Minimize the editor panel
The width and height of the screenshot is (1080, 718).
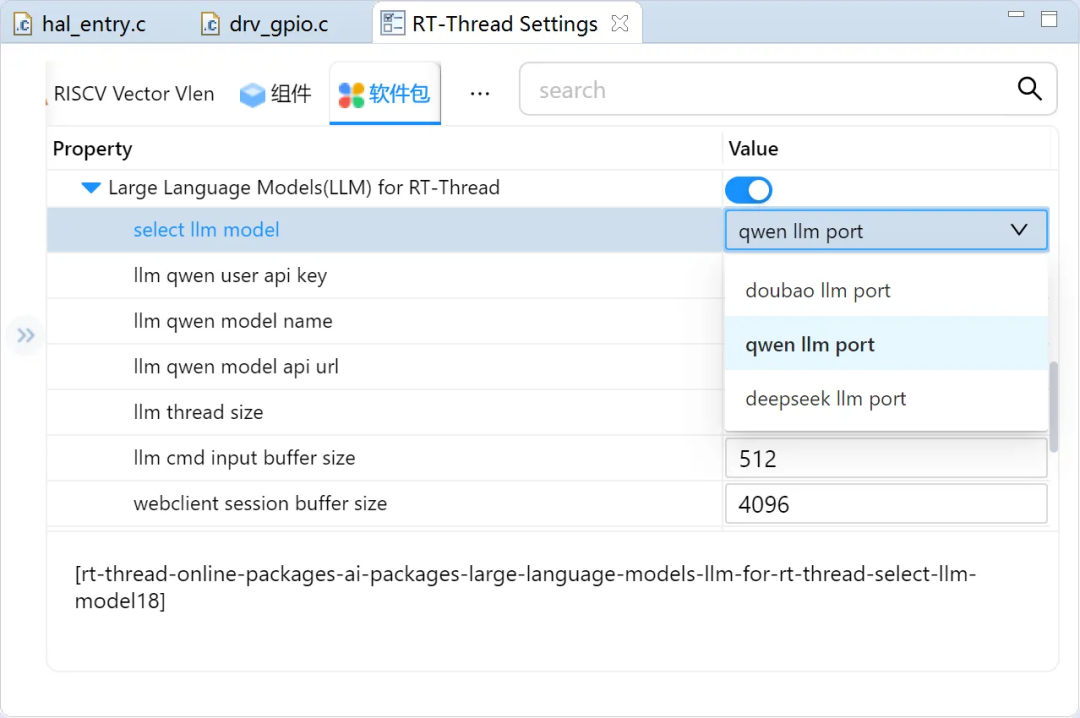(x=1016, y=14)
